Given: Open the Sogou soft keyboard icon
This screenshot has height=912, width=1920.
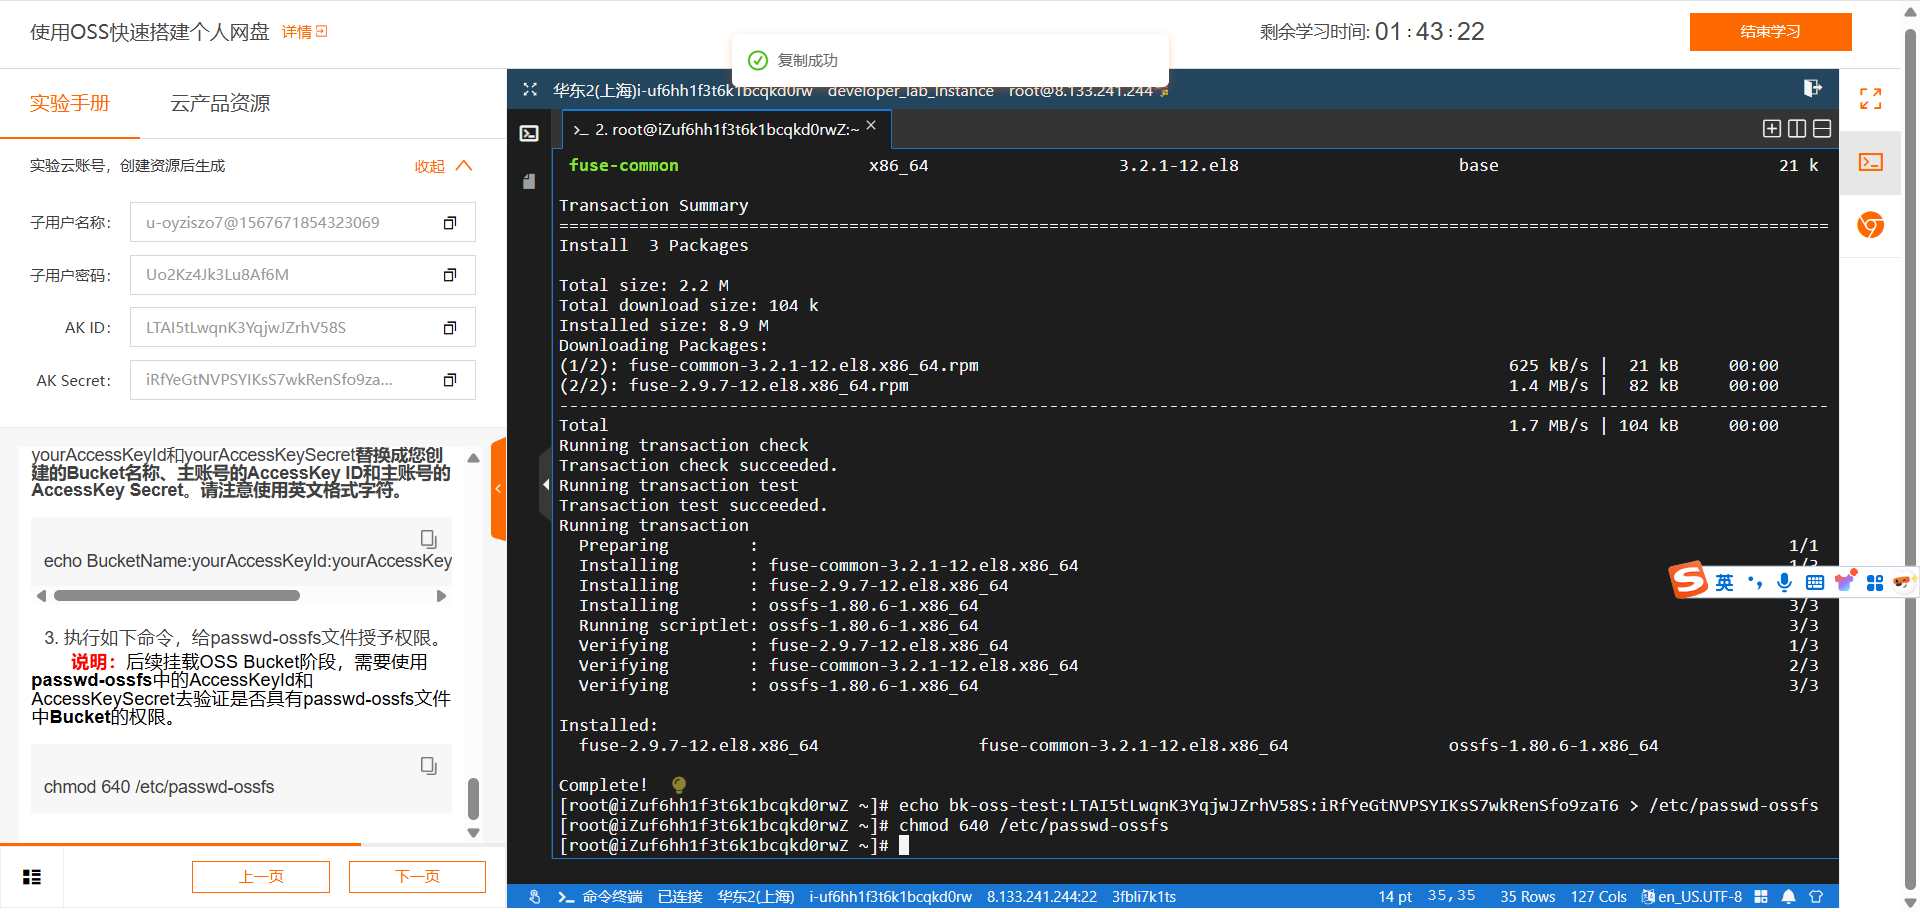Looking at the screenshot, I should click(x=1815, y=582).
